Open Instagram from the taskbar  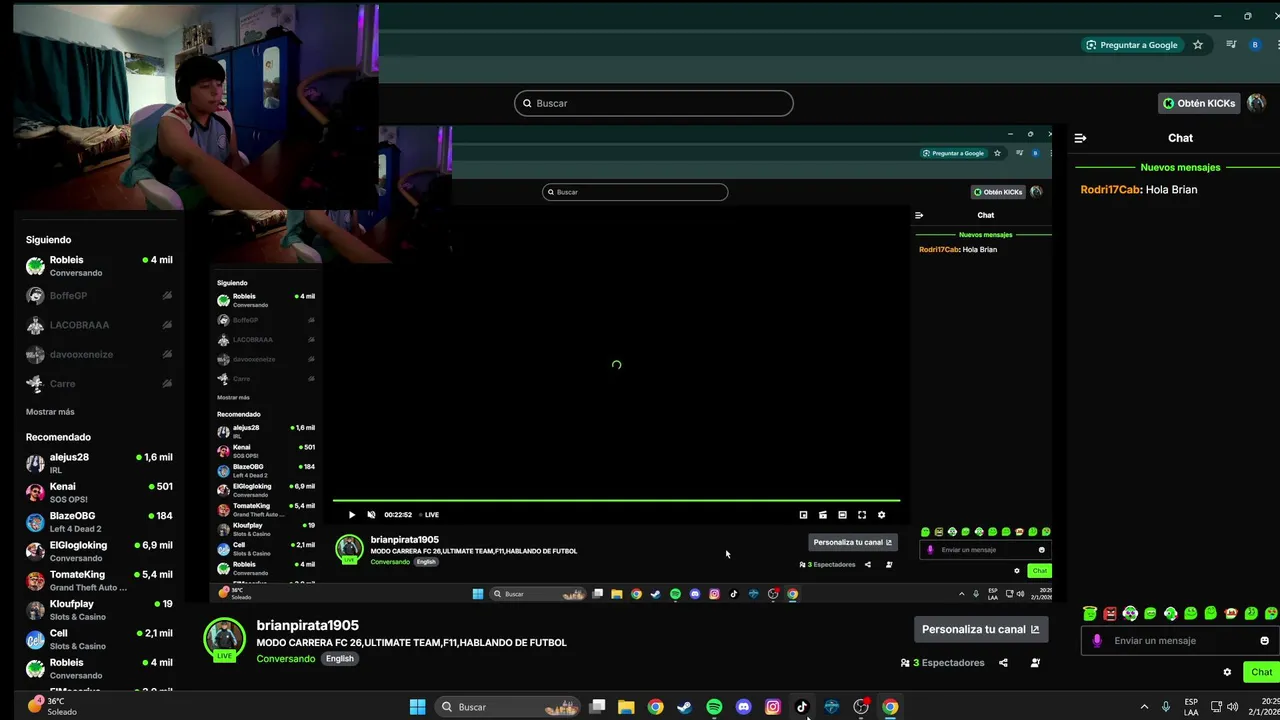pos(772,707)
